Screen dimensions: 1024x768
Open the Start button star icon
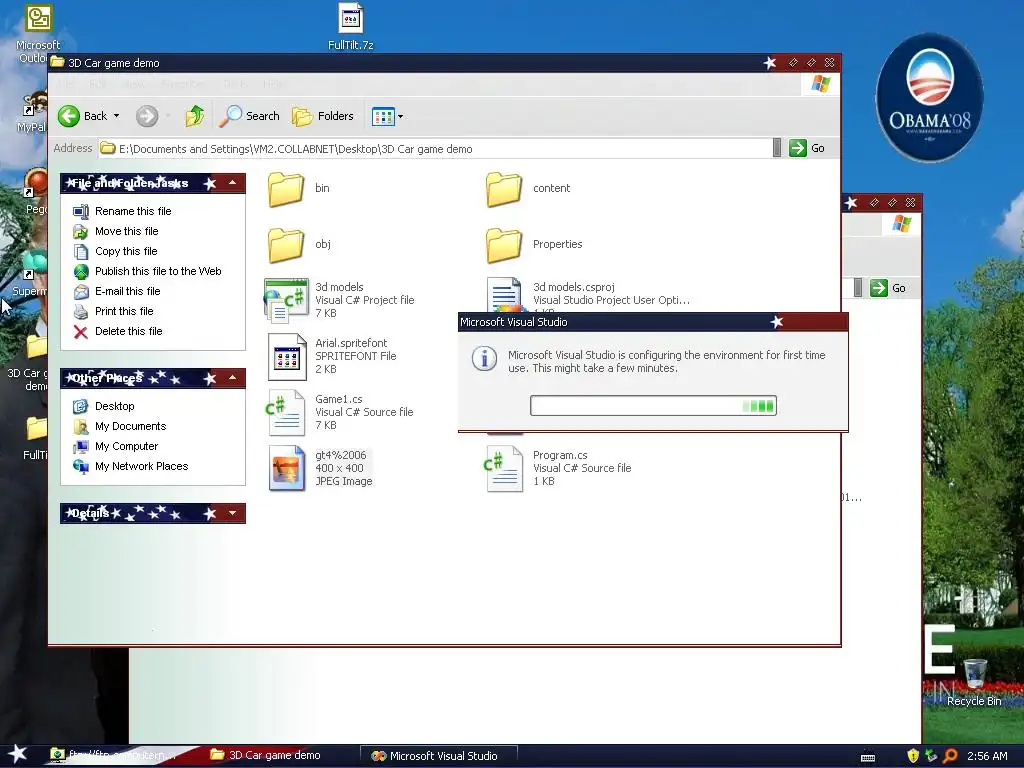(18, 755)
